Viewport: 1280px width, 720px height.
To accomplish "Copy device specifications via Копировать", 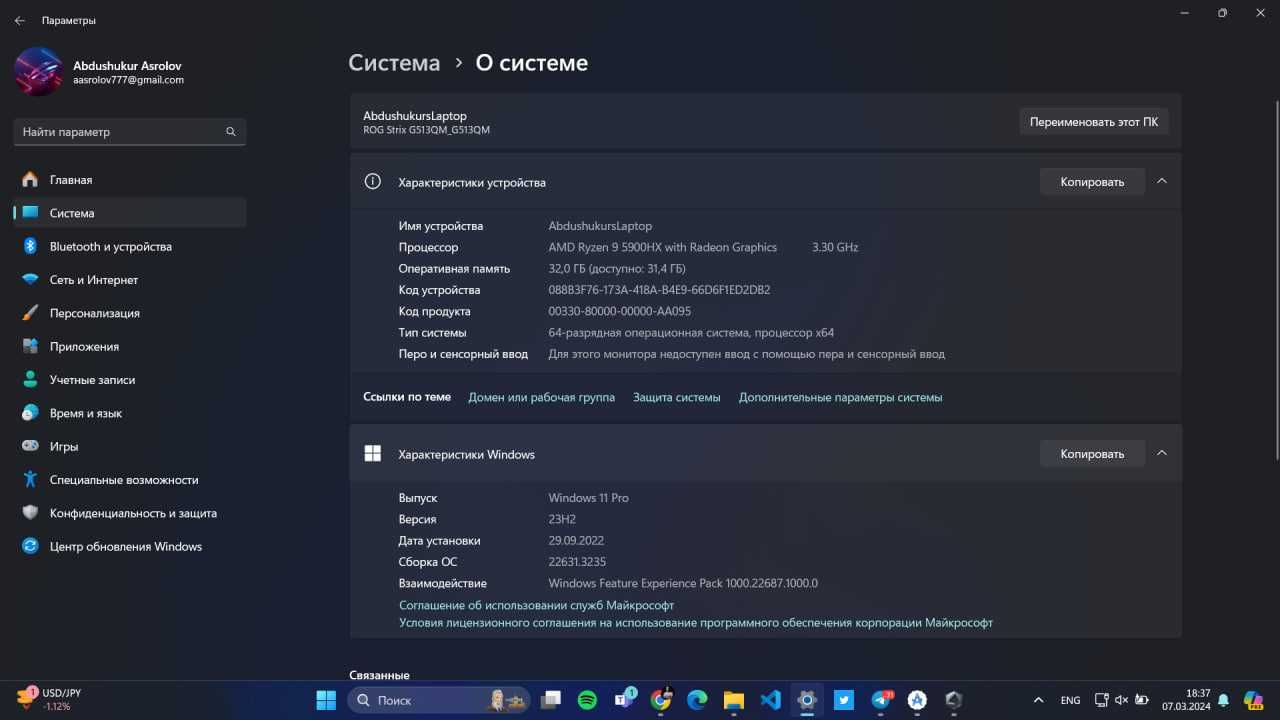I will tap(1092, 182).
